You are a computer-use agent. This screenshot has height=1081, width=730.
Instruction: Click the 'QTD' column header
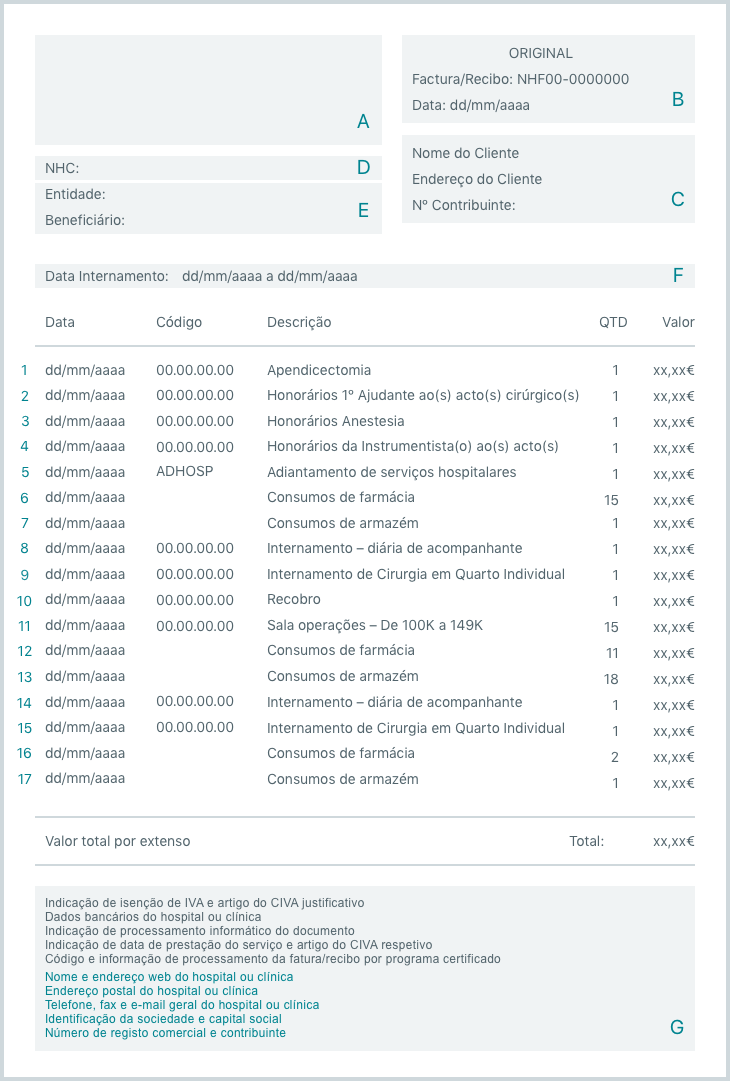point(613,322)
